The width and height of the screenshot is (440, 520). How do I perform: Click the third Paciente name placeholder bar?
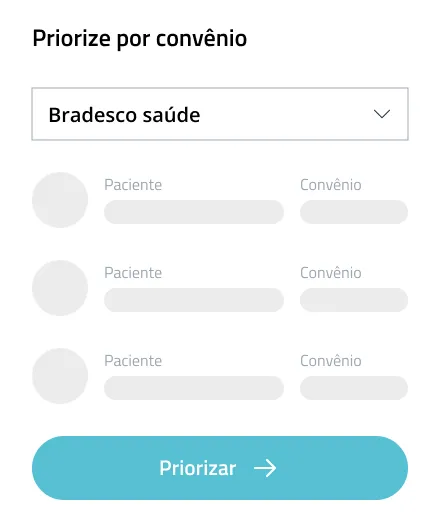point(194,388)
